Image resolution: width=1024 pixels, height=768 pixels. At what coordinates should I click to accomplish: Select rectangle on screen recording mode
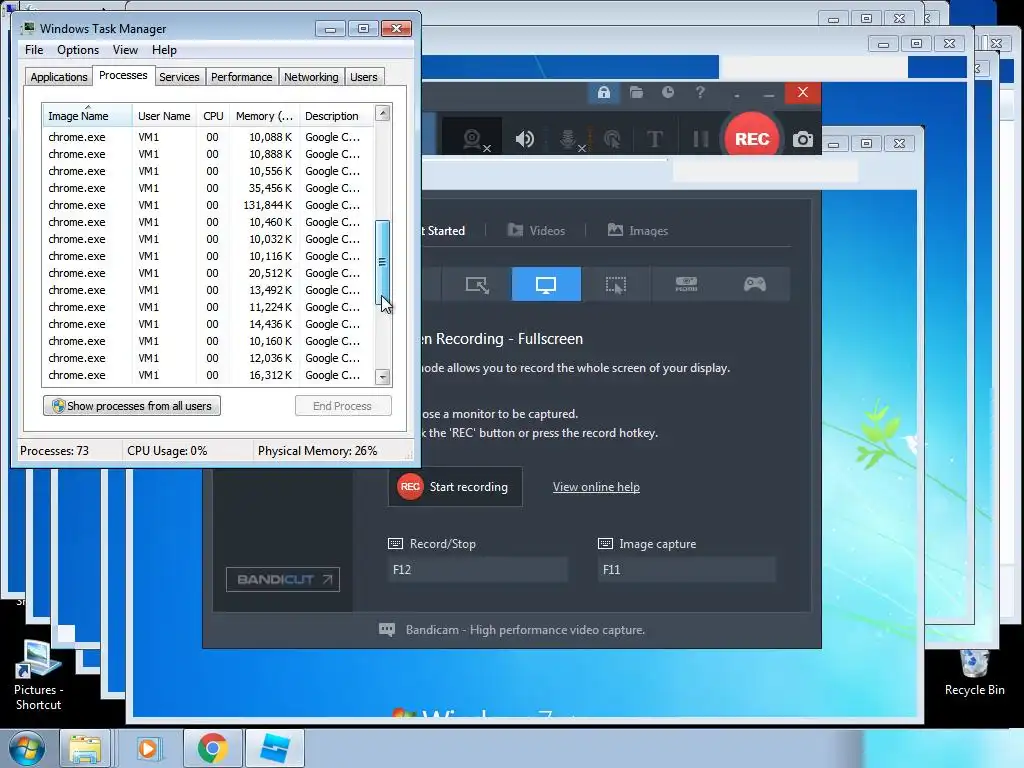(x=477, y=284)
